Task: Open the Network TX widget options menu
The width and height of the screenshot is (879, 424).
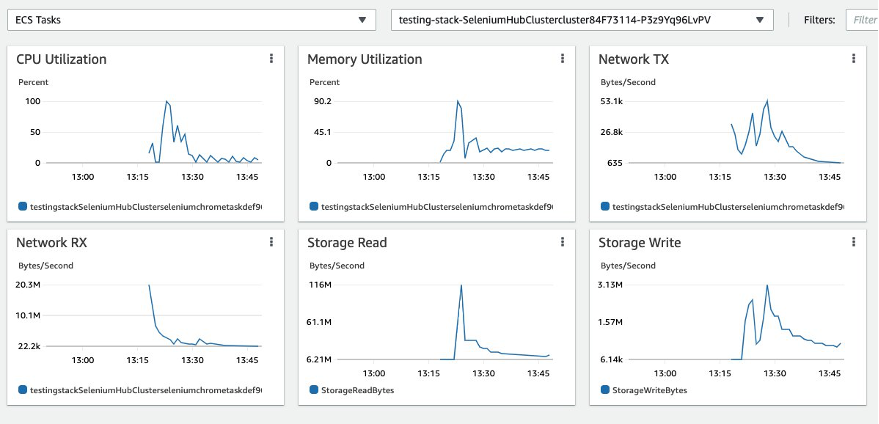Action: [853, 58]
